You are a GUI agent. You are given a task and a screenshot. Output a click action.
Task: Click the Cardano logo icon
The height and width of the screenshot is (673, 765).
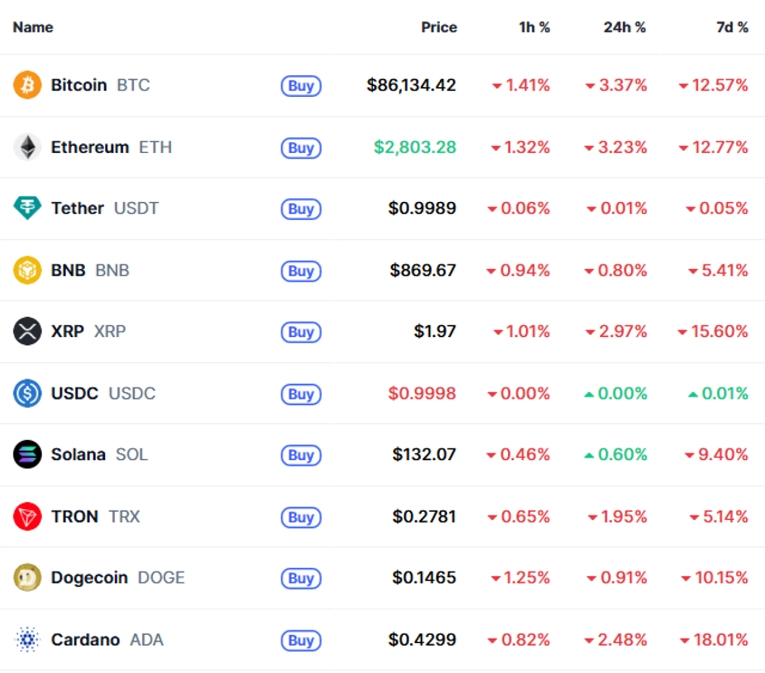(27, 639)
